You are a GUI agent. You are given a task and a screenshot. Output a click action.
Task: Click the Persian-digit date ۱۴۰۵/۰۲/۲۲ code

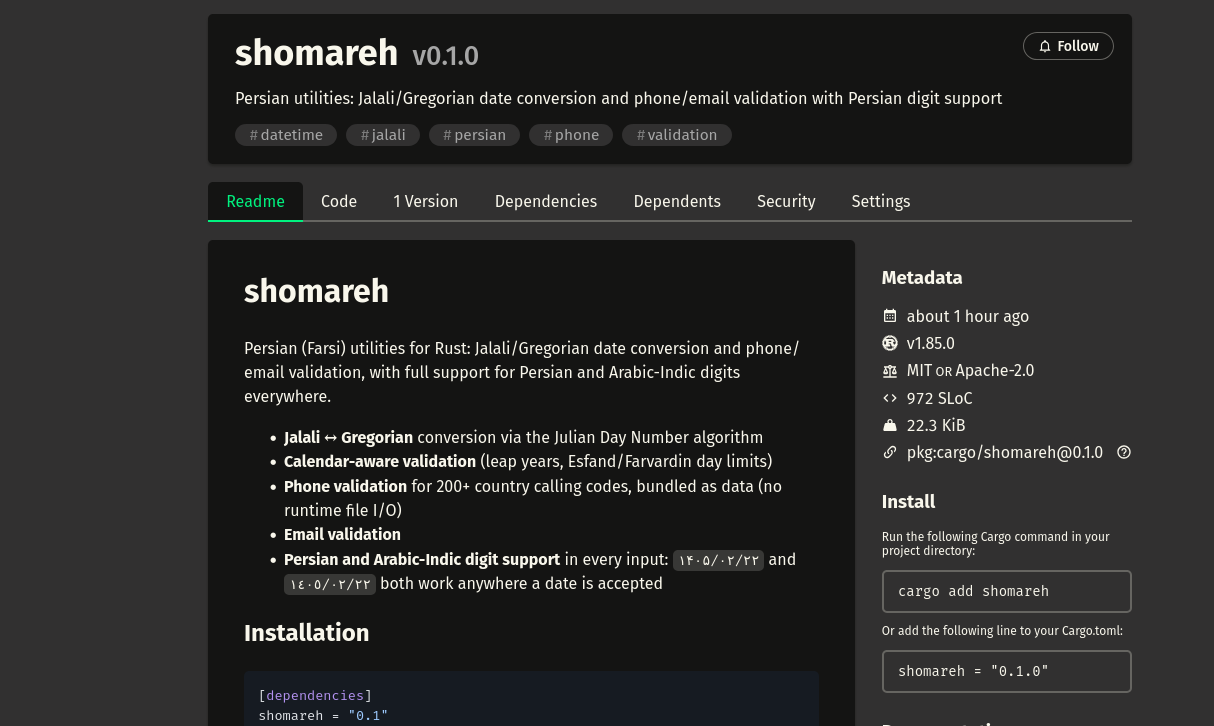pos(718,560)
